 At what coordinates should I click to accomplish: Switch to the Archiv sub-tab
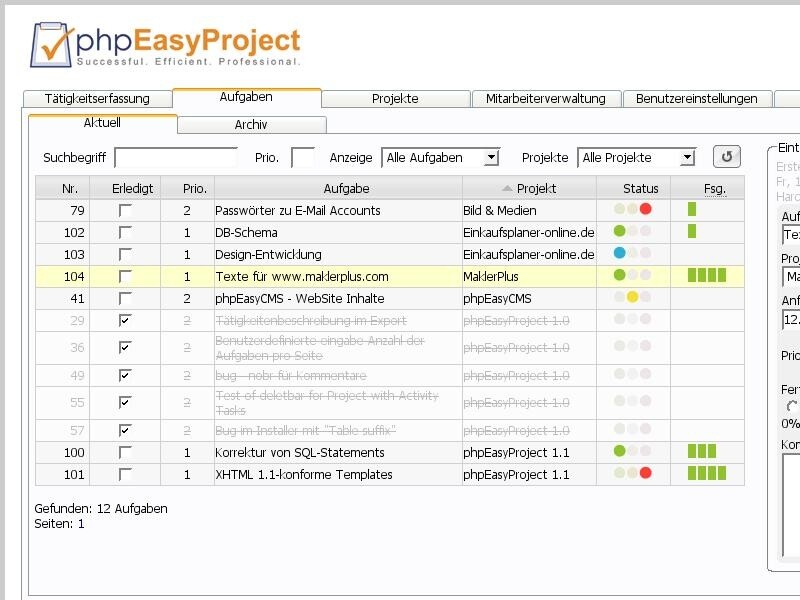point(252,124)
